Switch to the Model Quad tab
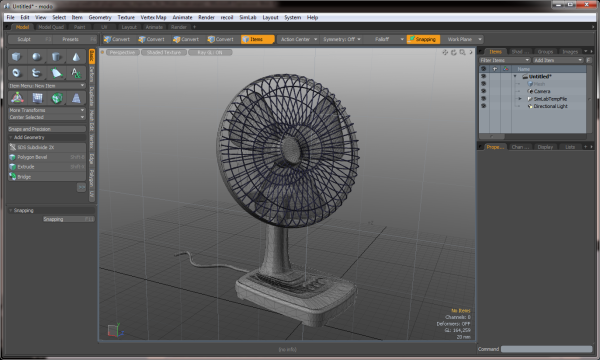This screenshot has height=360, width=600. [51, 27]
